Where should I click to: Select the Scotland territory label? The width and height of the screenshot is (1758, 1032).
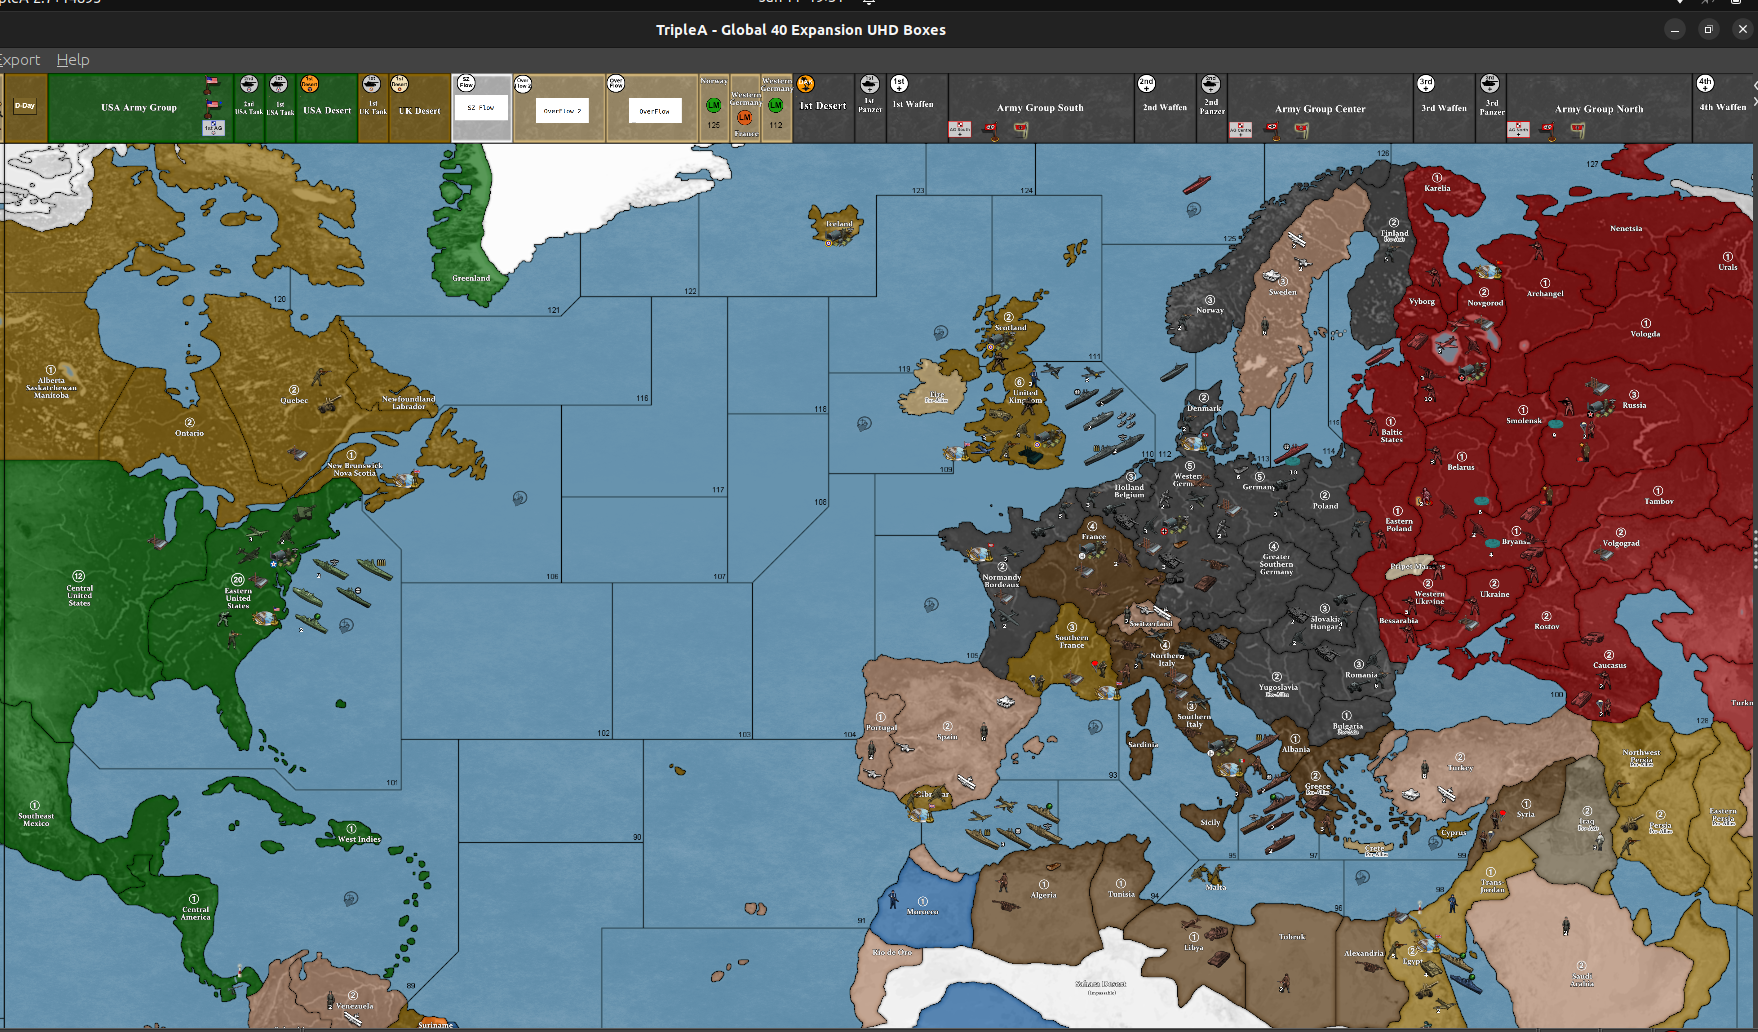tap(1010, 327)
